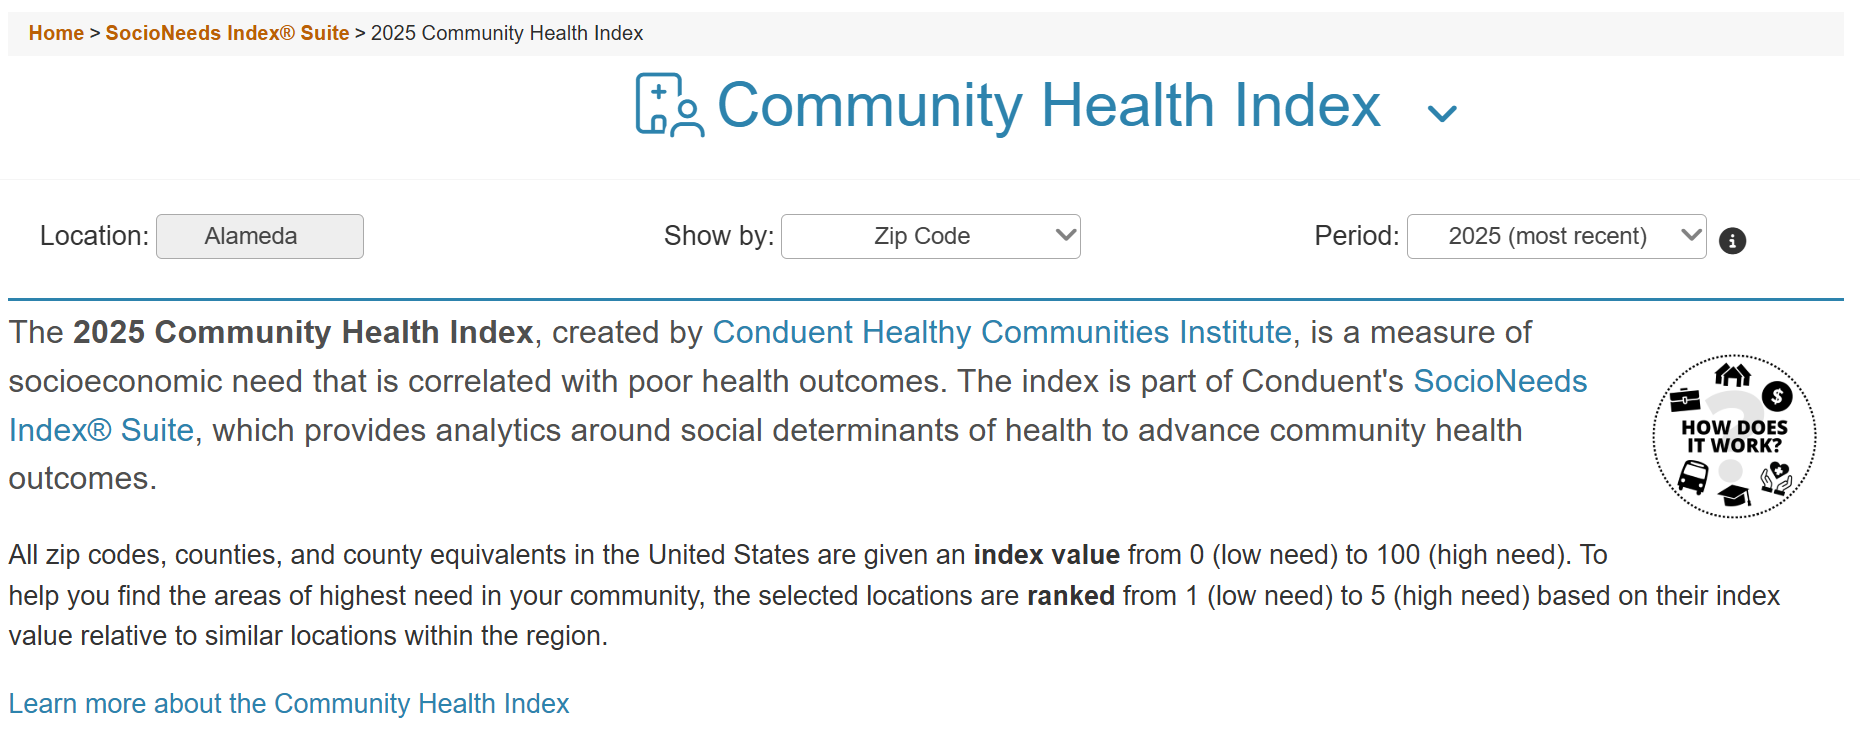Open Conduent Healthy Communities Institute link

pyautogui.click(x=1001, y=332)
